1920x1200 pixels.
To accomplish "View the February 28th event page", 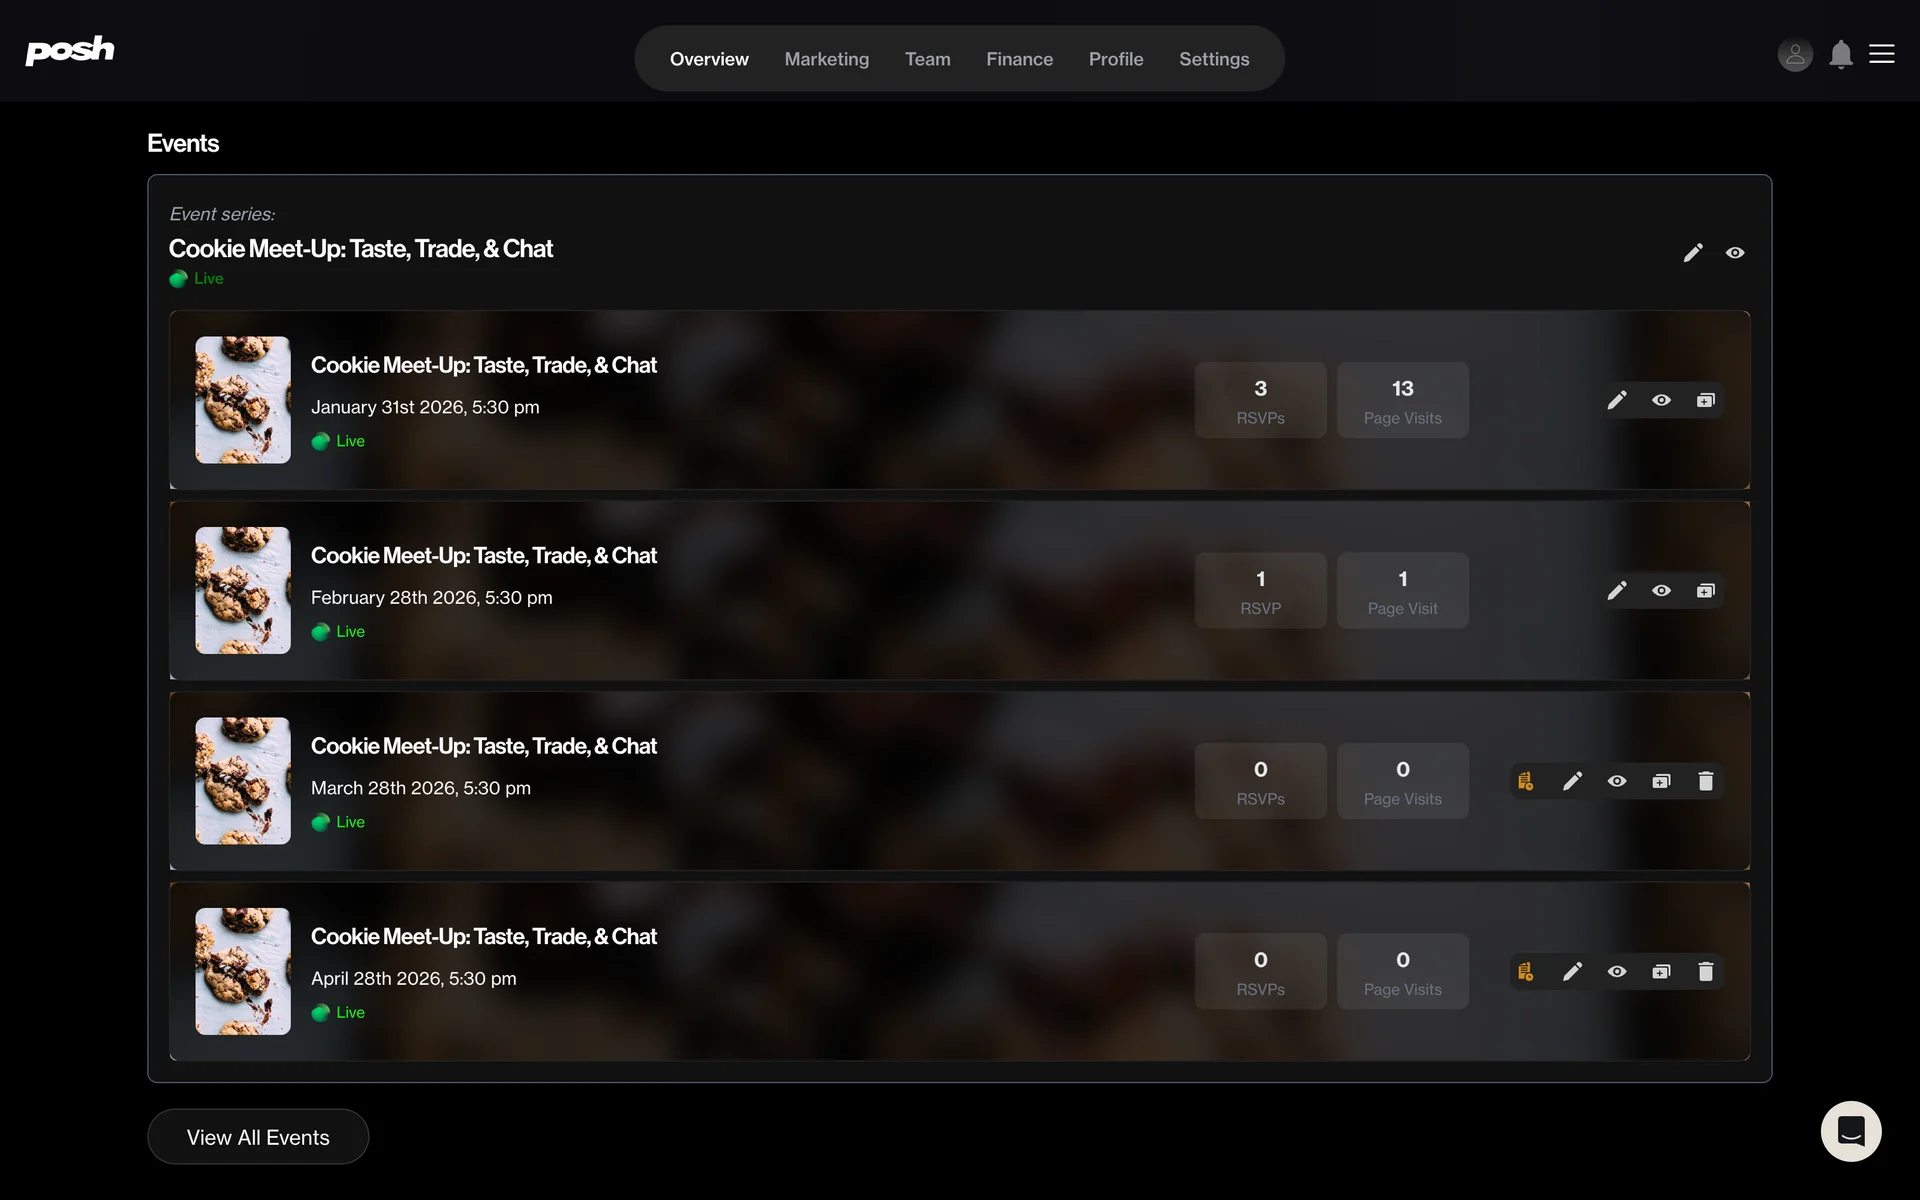I will (x=1661, y=591).
